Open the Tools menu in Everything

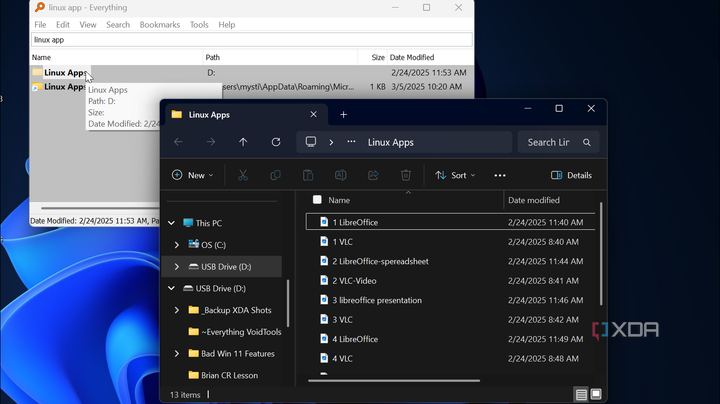click(x=199, y=24)
